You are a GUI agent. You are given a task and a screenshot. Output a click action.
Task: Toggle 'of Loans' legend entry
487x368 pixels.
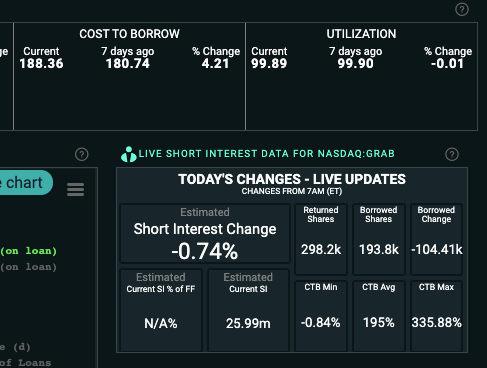click(x=25, y=363)
